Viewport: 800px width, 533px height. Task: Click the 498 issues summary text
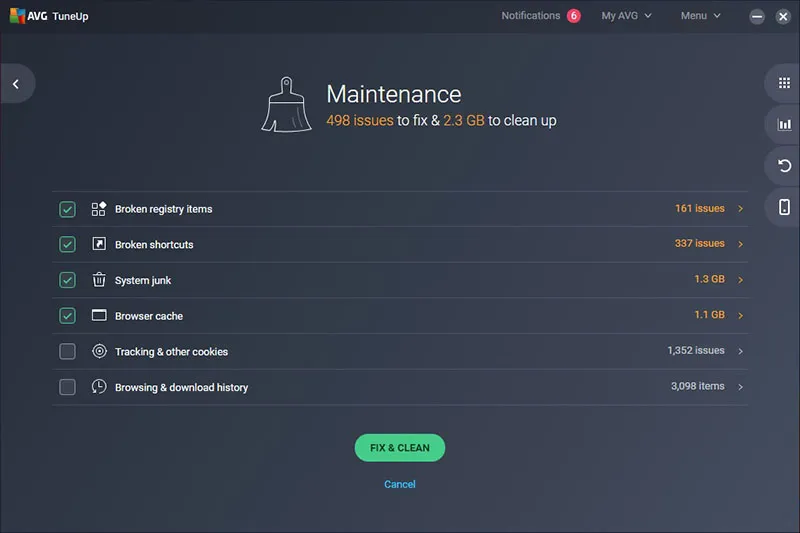360,120
